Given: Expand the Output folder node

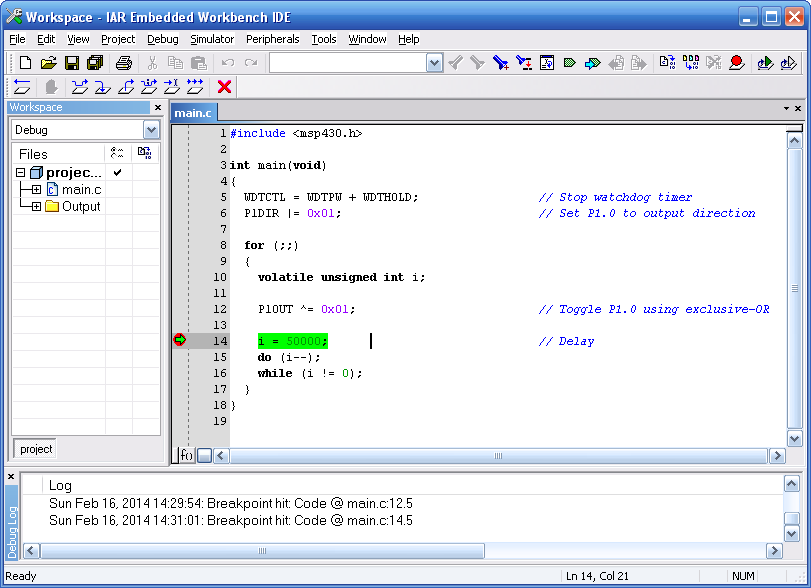Looking at the screenshot, I should pyautogui.click(x=36, y=207).
